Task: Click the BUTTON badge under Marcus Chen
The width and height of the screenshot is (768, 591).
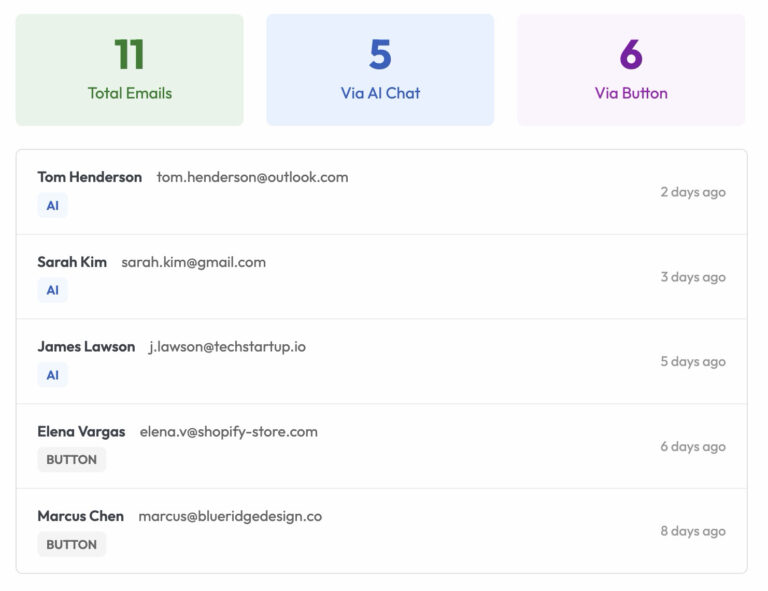Action: 72,545
